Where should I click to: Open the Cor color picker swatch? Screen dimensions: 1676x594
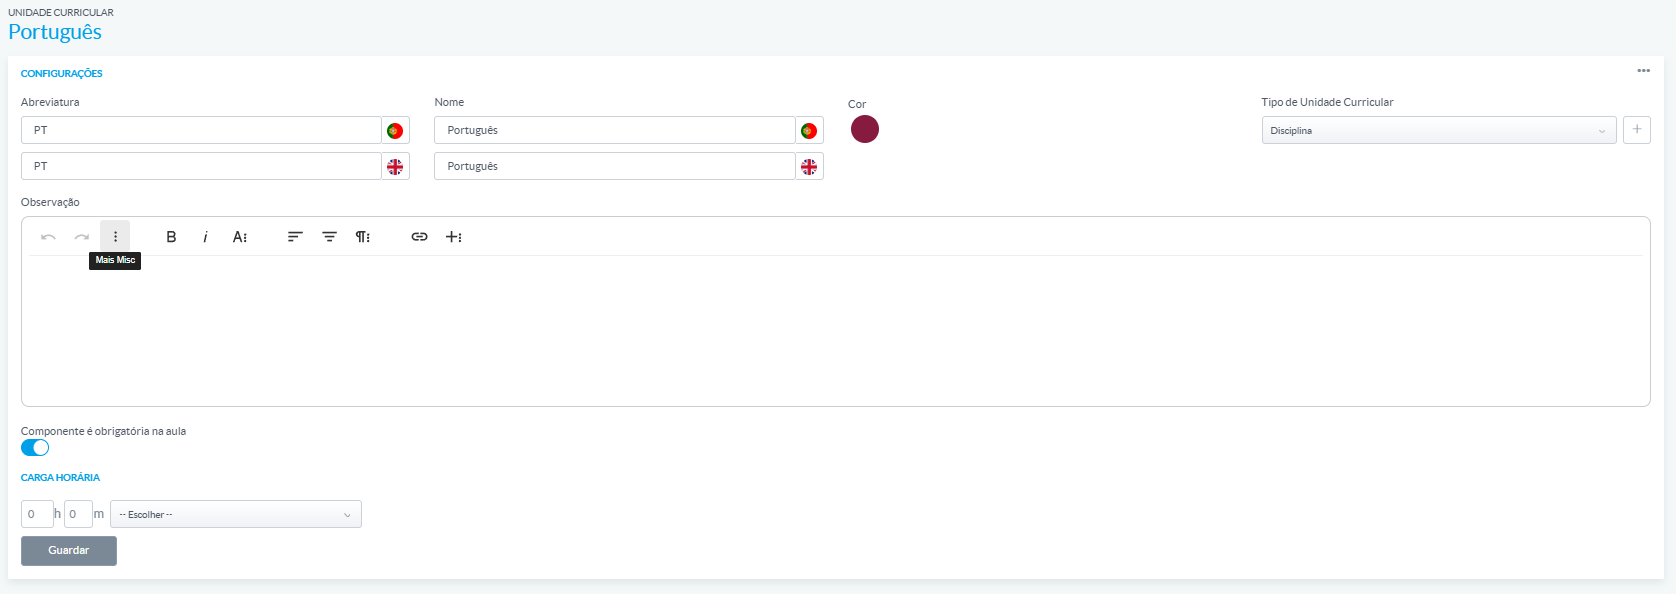pyautogui.click(x=865, y=129)
